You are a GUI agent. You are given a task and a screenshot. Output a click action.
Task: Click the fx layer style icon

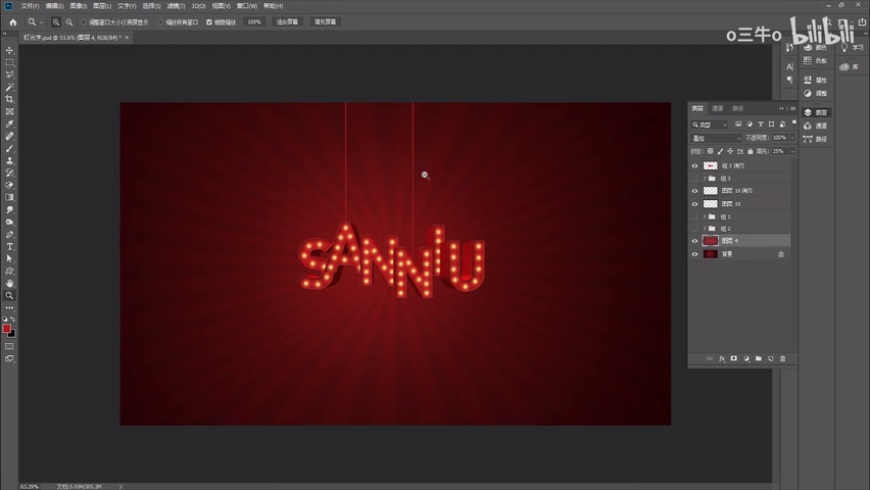[x=721, y=358]
